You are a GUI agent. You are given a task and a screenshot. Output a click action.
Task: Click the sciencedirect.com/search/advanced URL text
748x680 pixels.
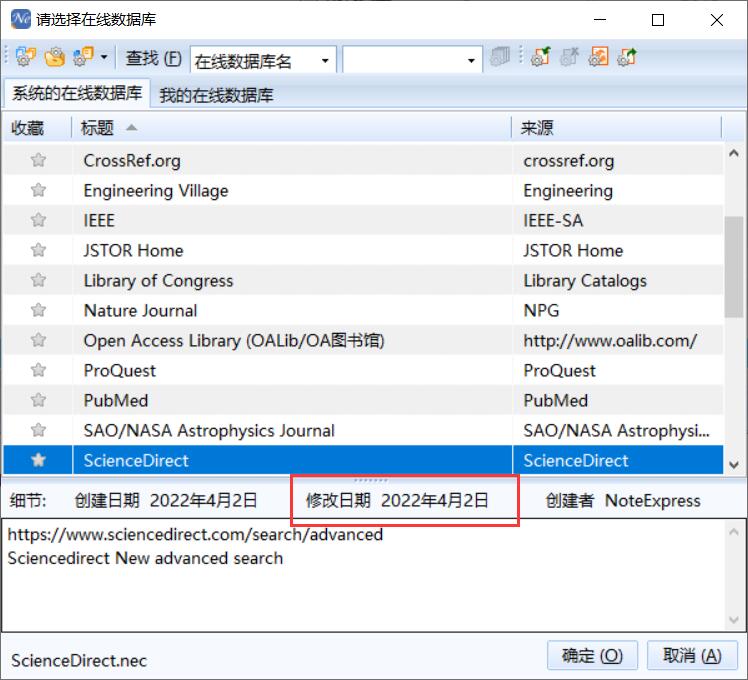195,534
